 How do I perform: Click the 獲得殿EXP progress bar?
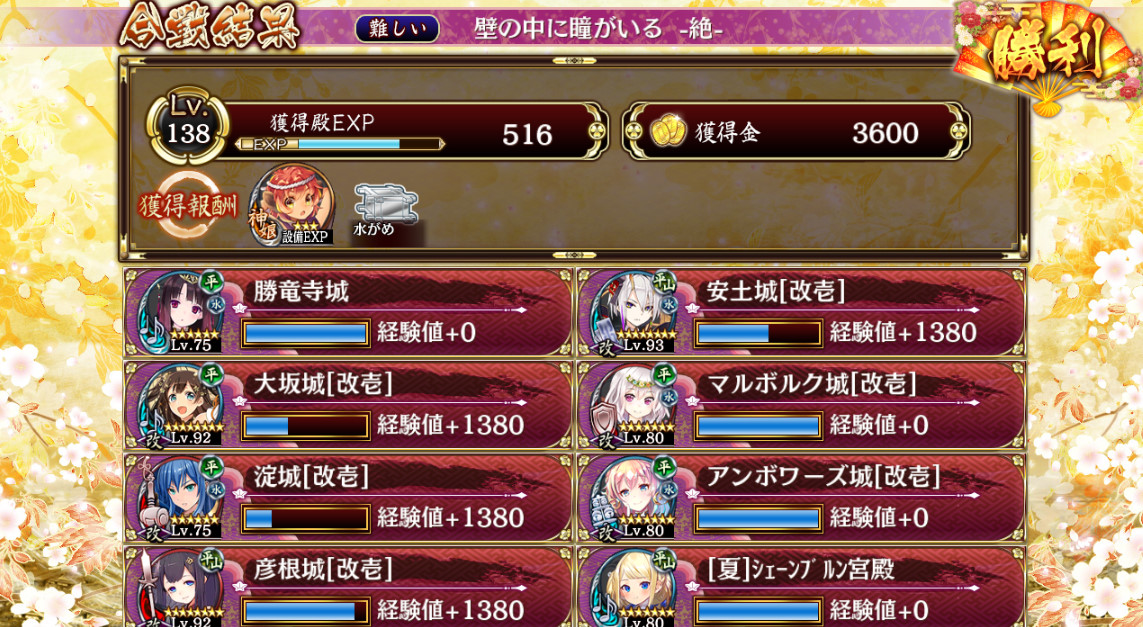(x=340, y=144)
